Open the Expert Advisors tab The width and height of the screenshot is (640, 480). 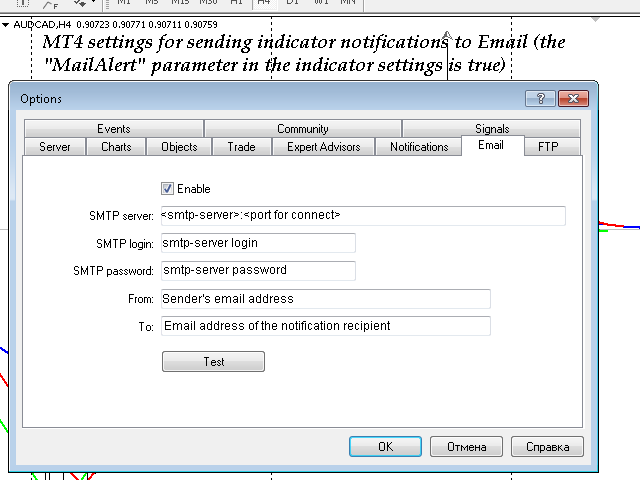[x=323, y=147]
